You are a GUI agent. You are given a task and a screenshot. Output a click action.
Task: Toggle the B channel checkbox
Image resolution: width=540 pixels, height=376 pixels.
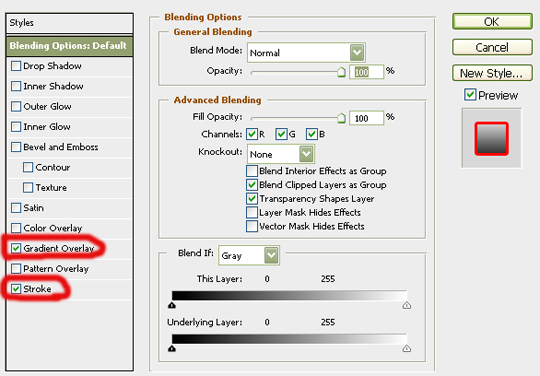coord(312,134)
